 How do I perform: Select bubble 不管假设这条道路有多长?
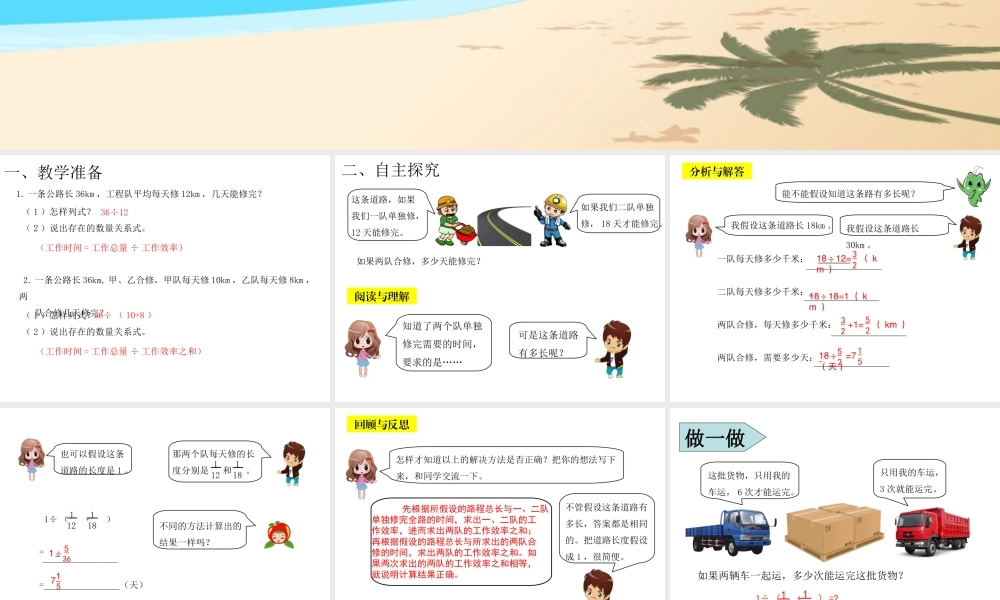[606, 530]
